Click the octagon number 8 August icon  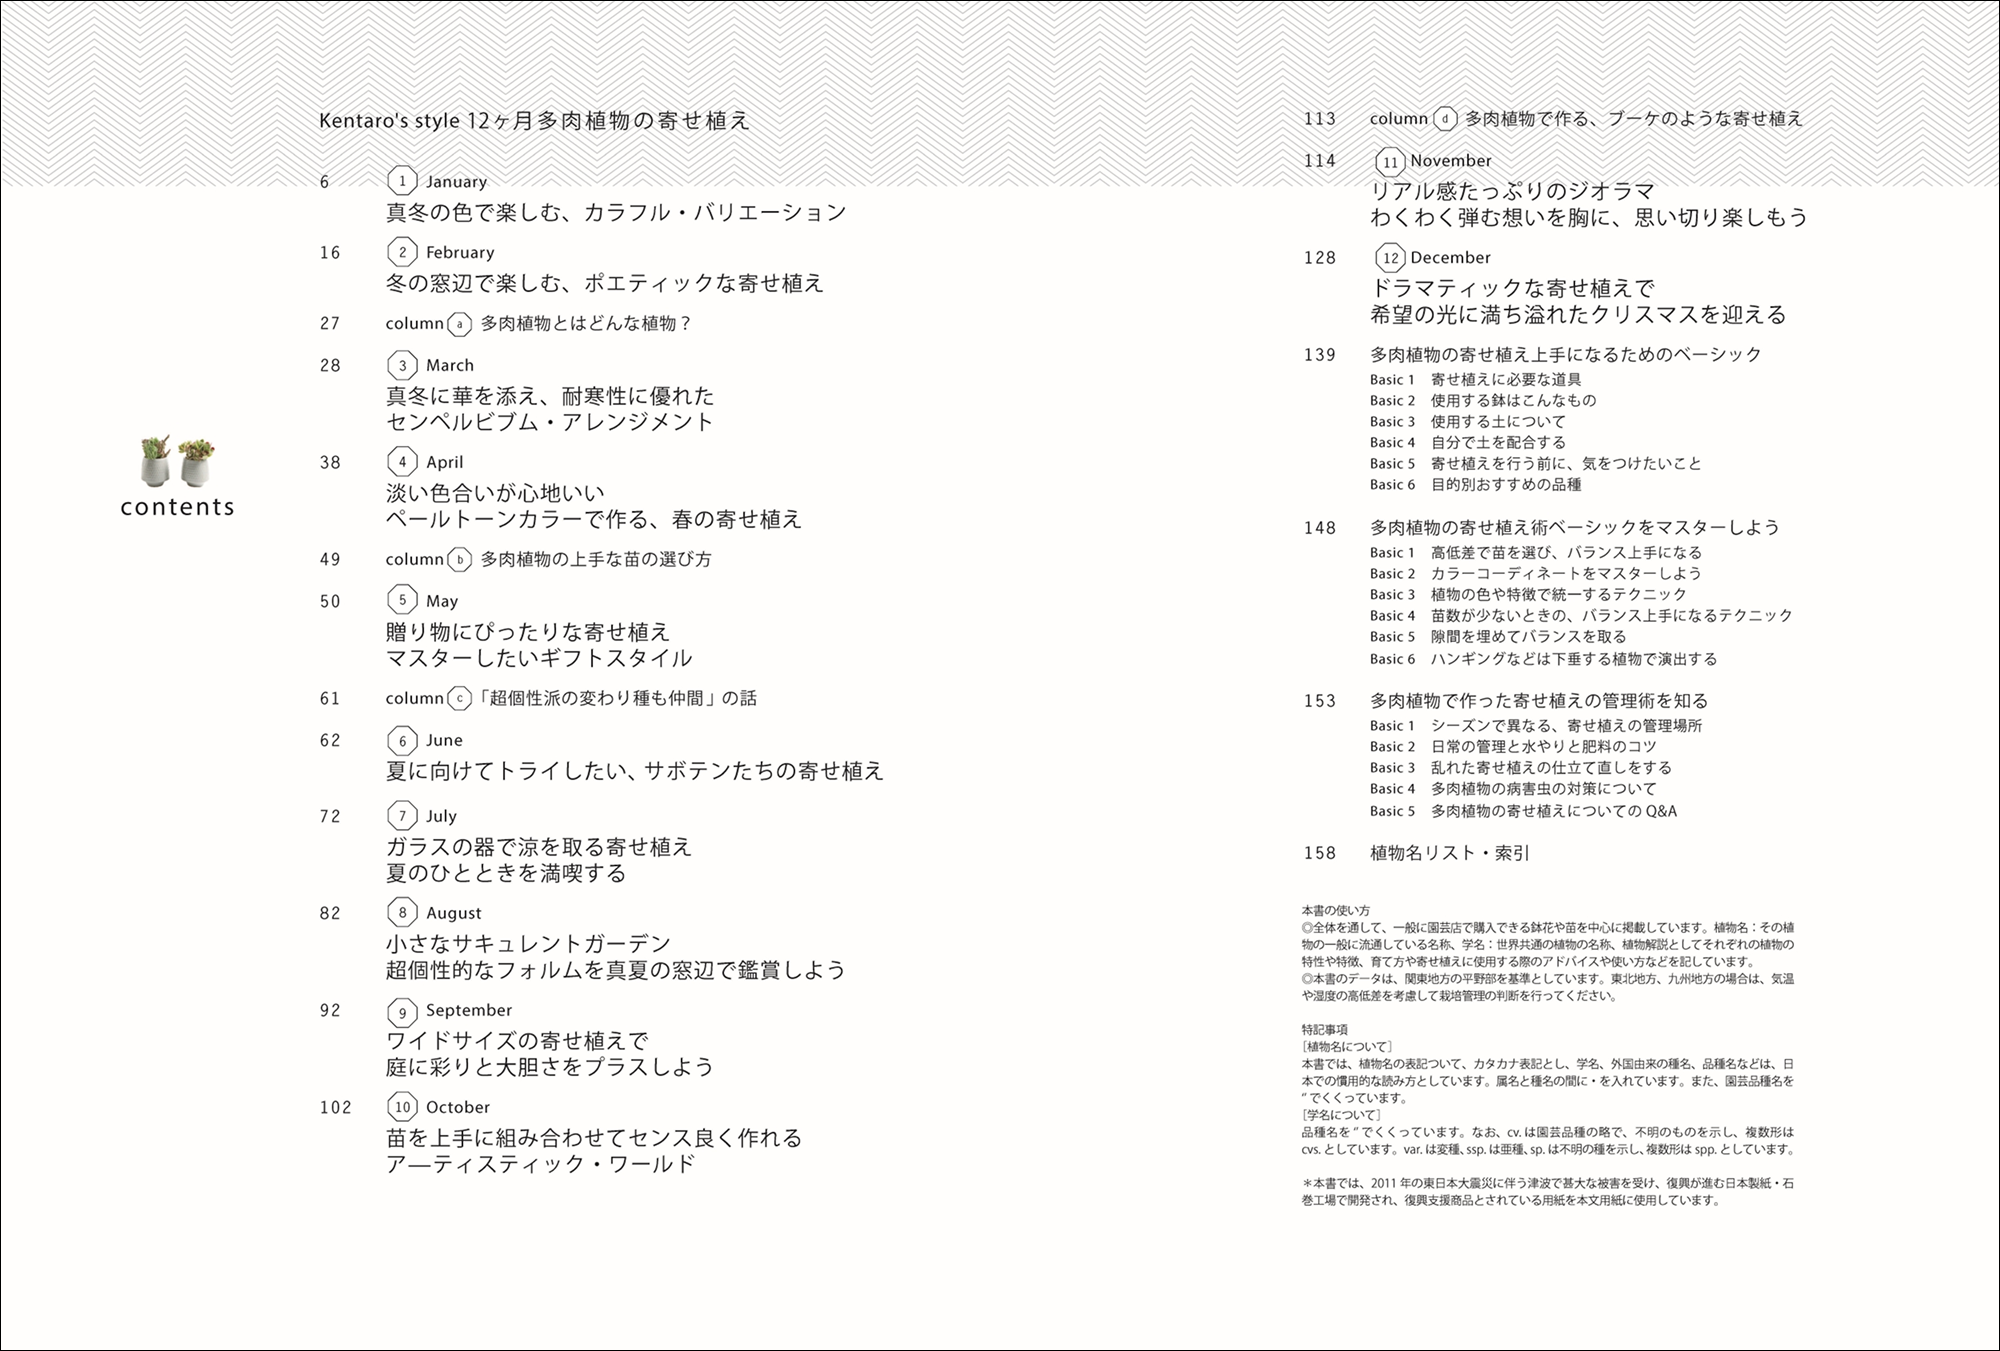point(402,913)
